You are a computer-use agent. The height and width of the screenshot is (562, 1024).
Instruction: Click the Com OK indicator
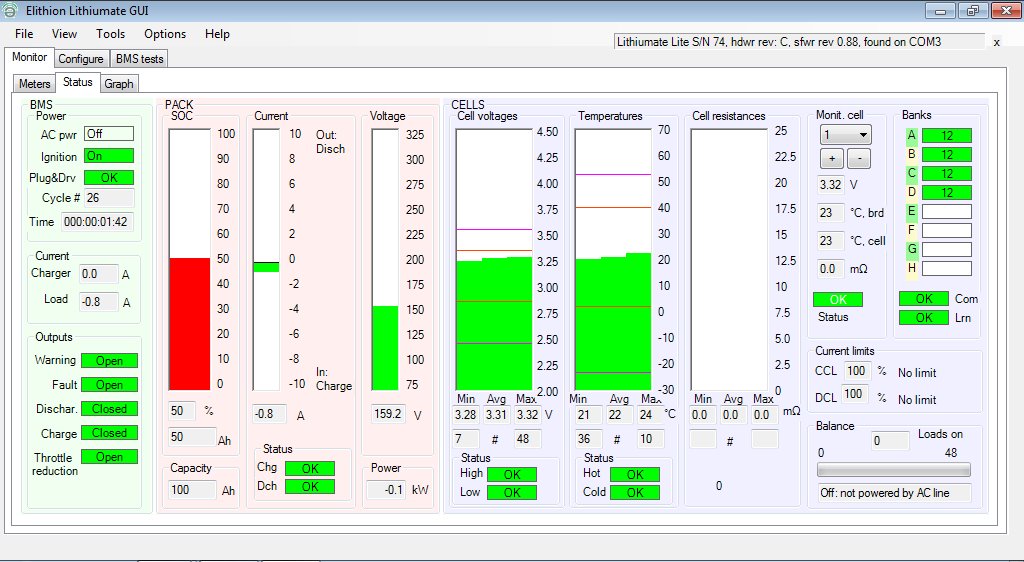923,299
